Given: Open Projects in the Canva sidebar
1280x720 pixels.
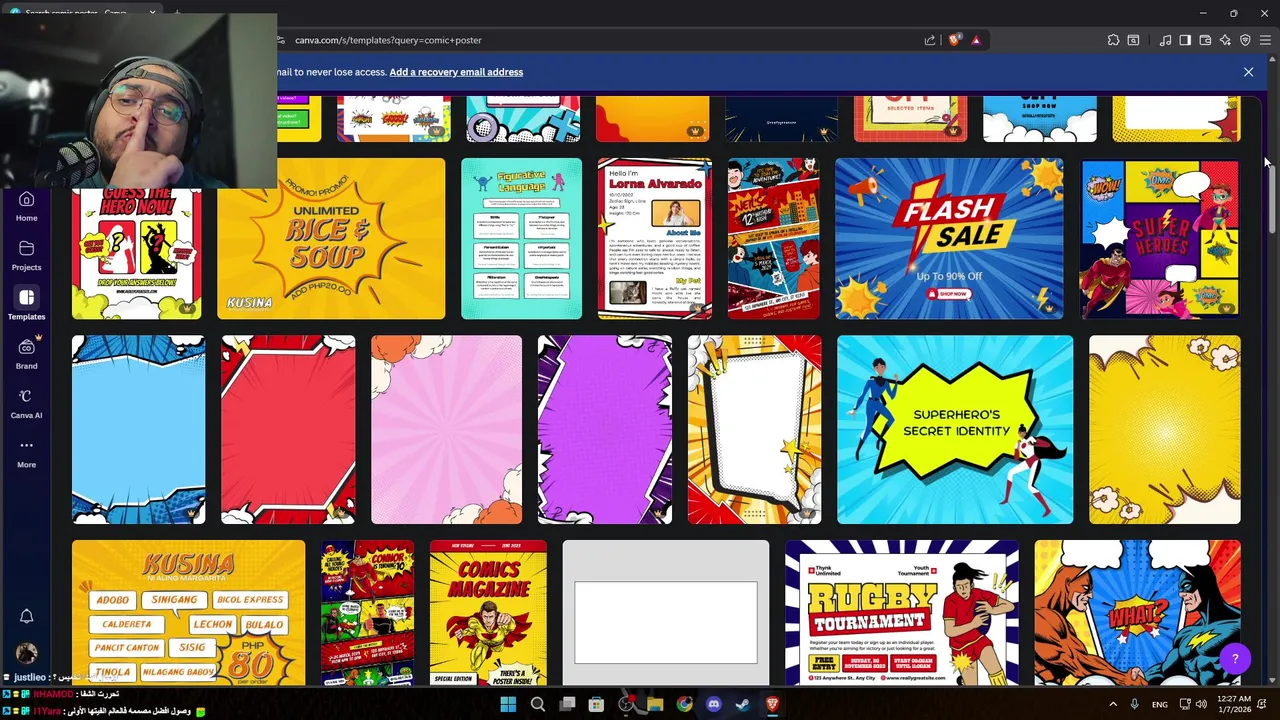Looking at the screenshot, I should 26,256.
